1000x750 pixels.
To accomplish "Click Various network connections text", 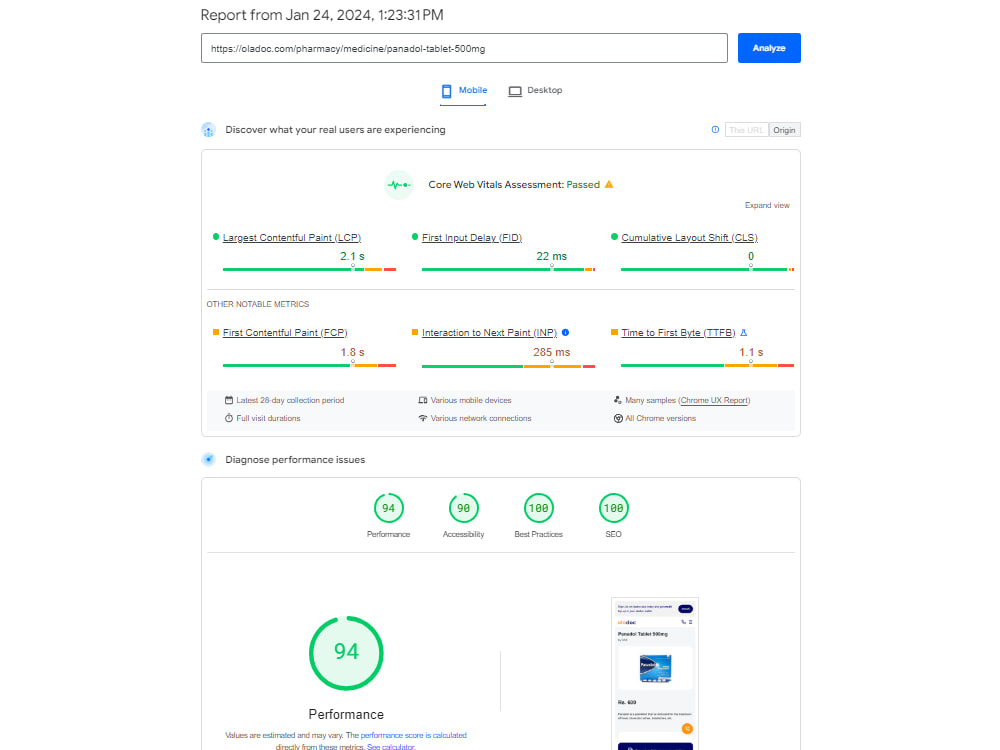I will point(481,418).
